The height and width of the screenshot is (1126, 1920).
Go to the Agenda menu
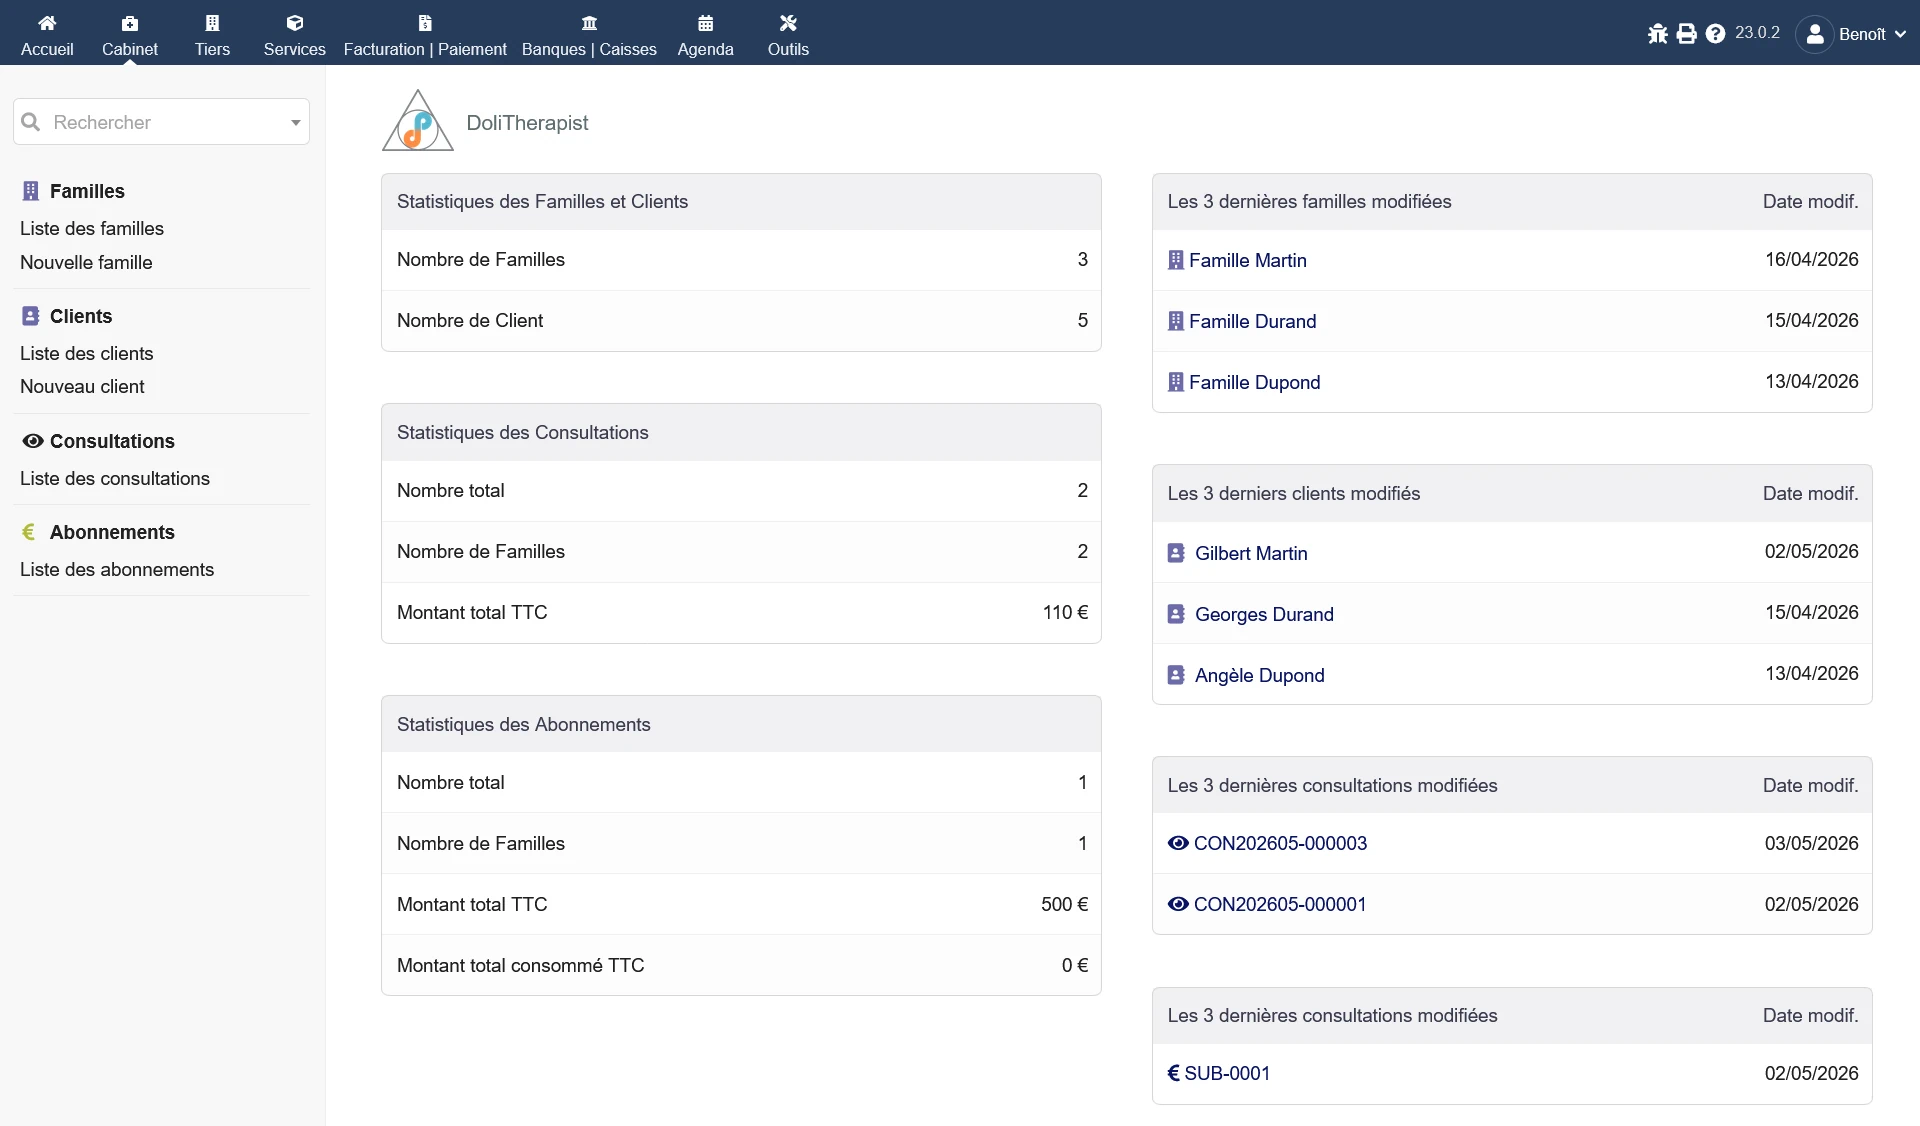[705, 34]
